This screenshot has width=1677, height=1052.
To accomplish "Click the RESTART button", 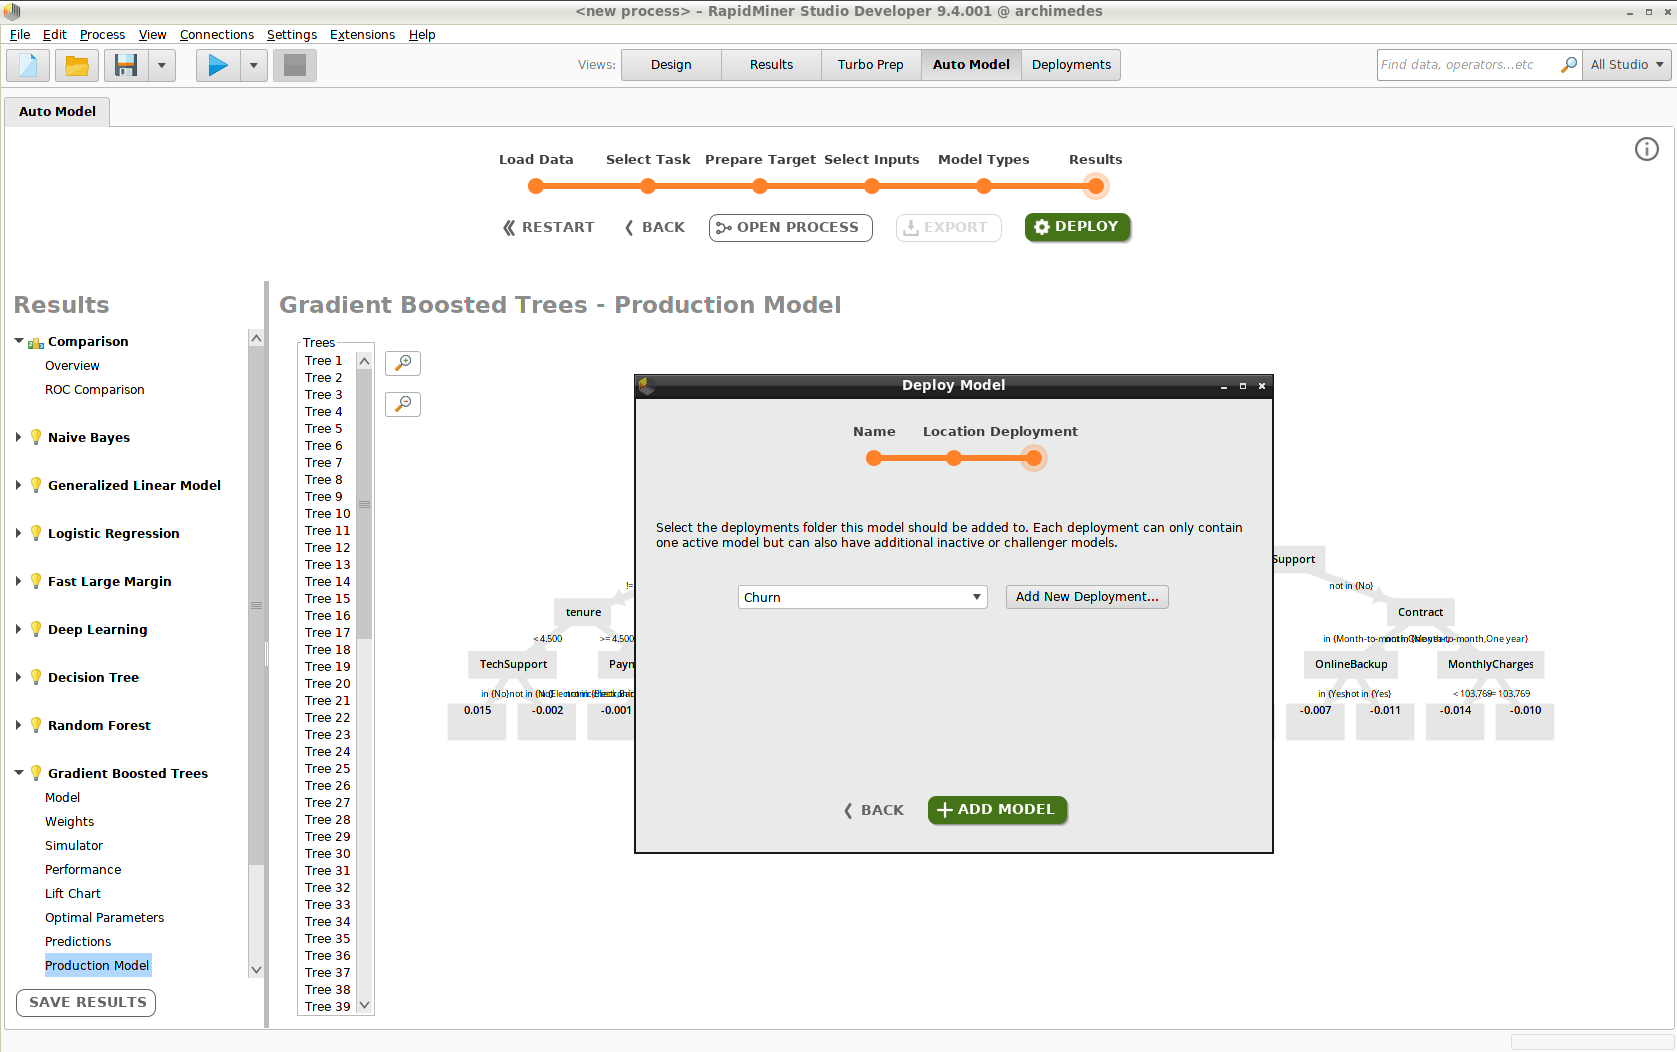I will [x=548, y=227].
